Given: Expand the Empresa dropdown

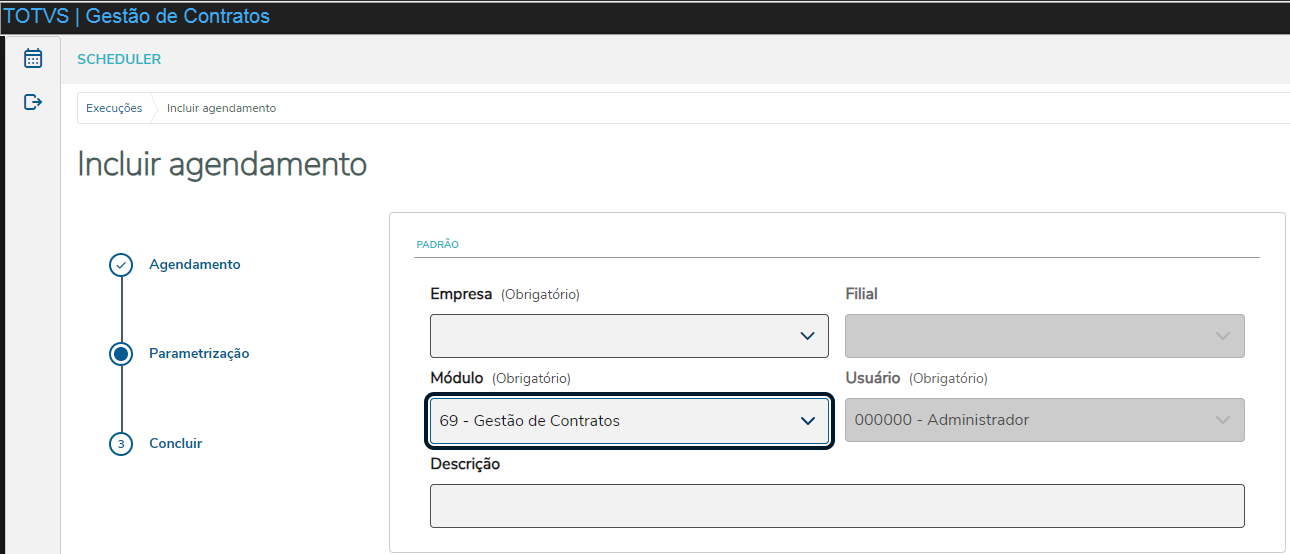Looking at the screenshot, I should 629,336.
